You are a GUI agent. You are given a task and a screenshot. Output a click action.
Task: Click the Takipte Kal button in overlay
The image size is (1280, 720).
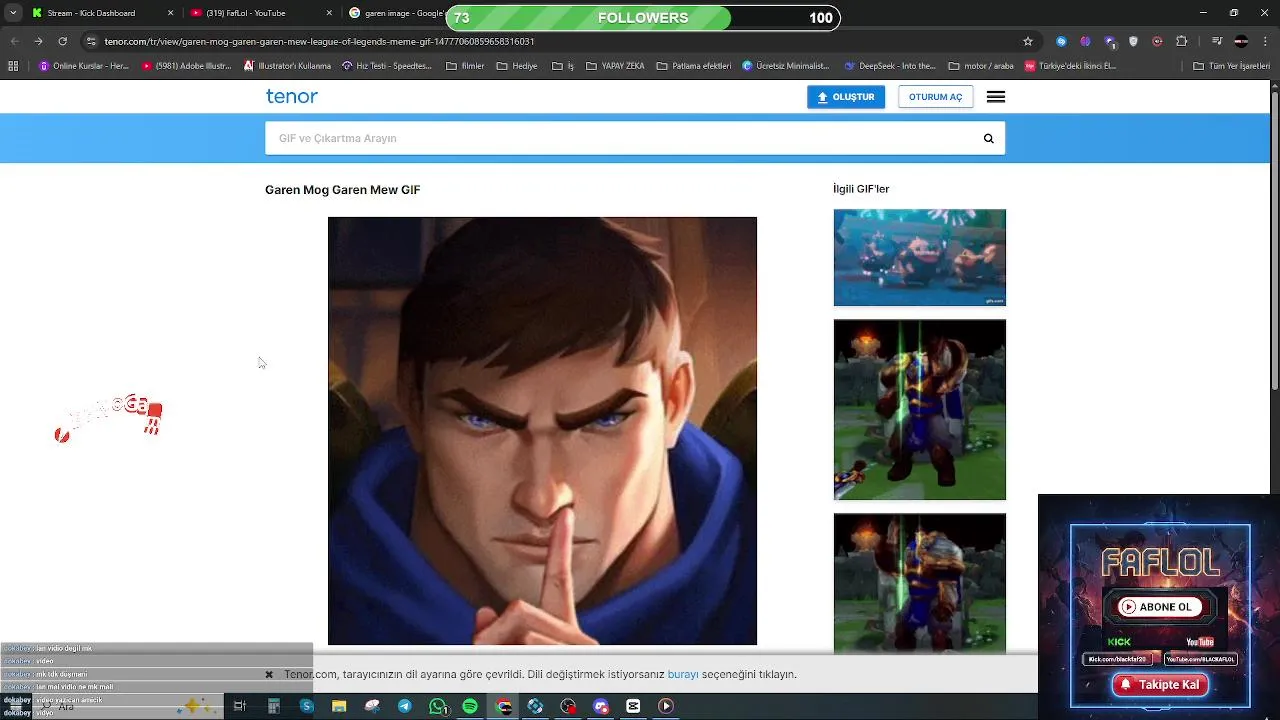point(1160,685)
